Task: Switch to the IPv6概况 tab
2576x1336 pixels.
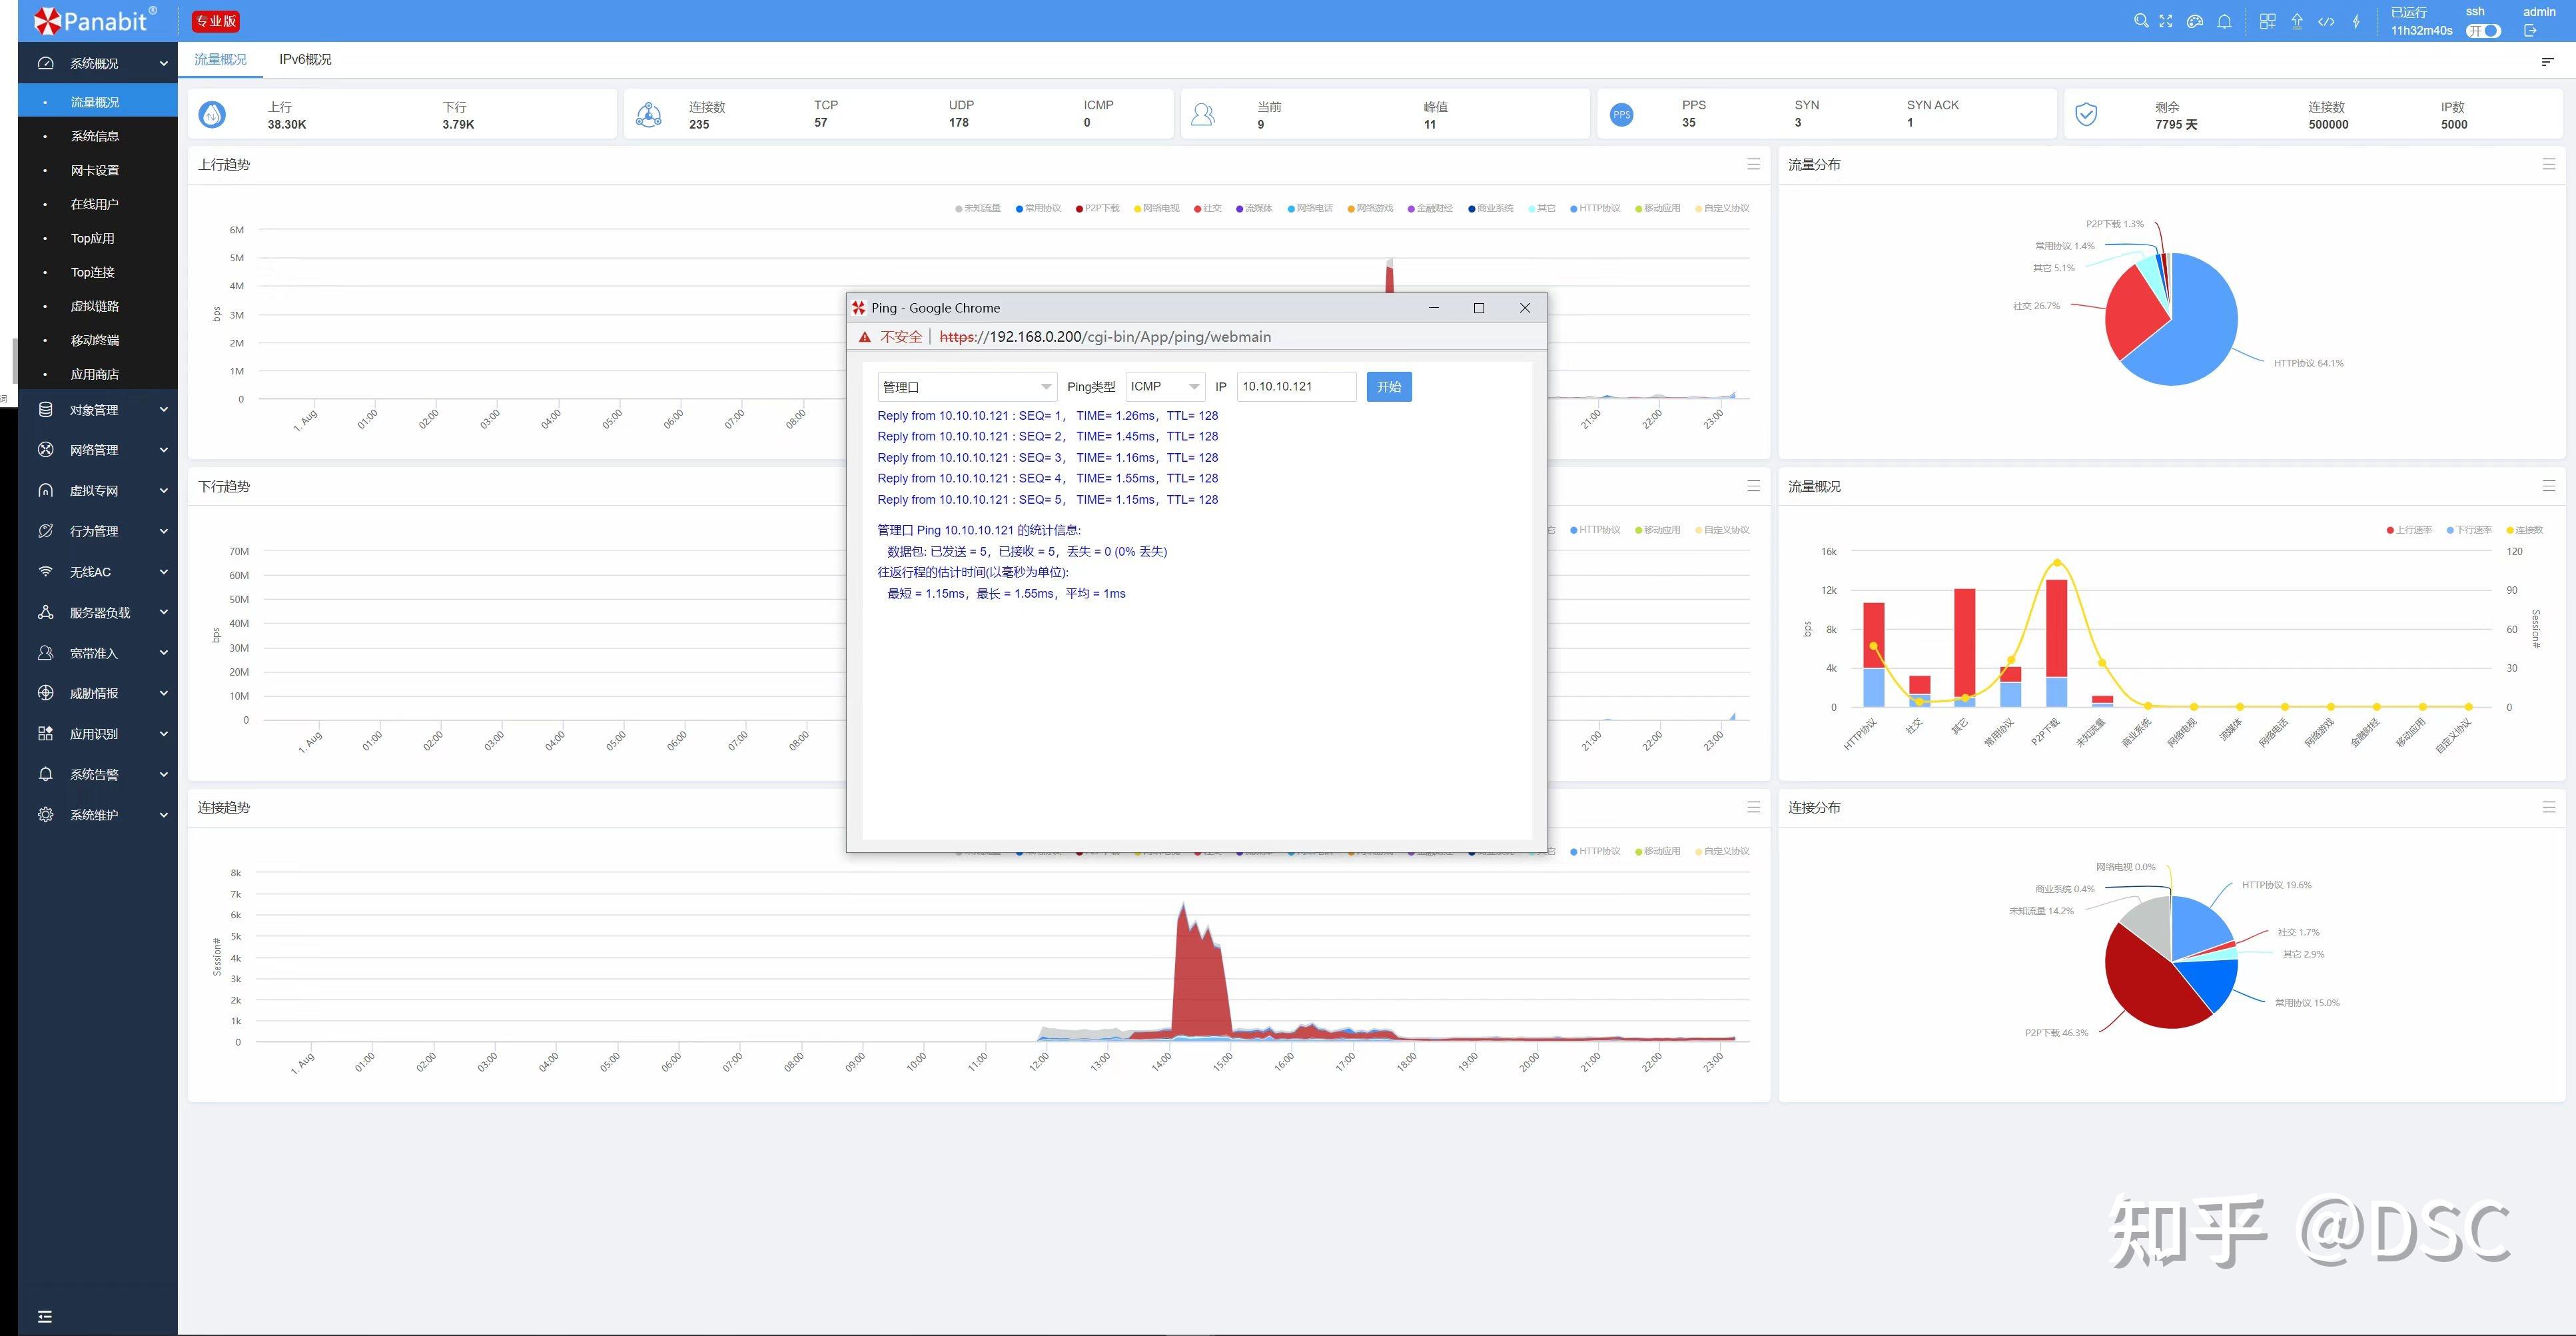Action: [x=305, y=59]
